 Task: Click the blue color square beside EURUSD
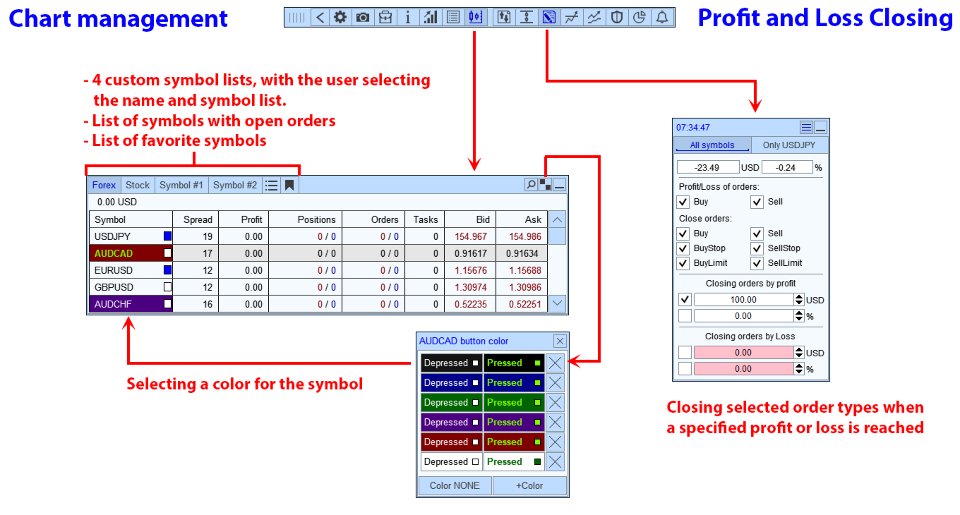pyautogui.click(x=168, y=269)
